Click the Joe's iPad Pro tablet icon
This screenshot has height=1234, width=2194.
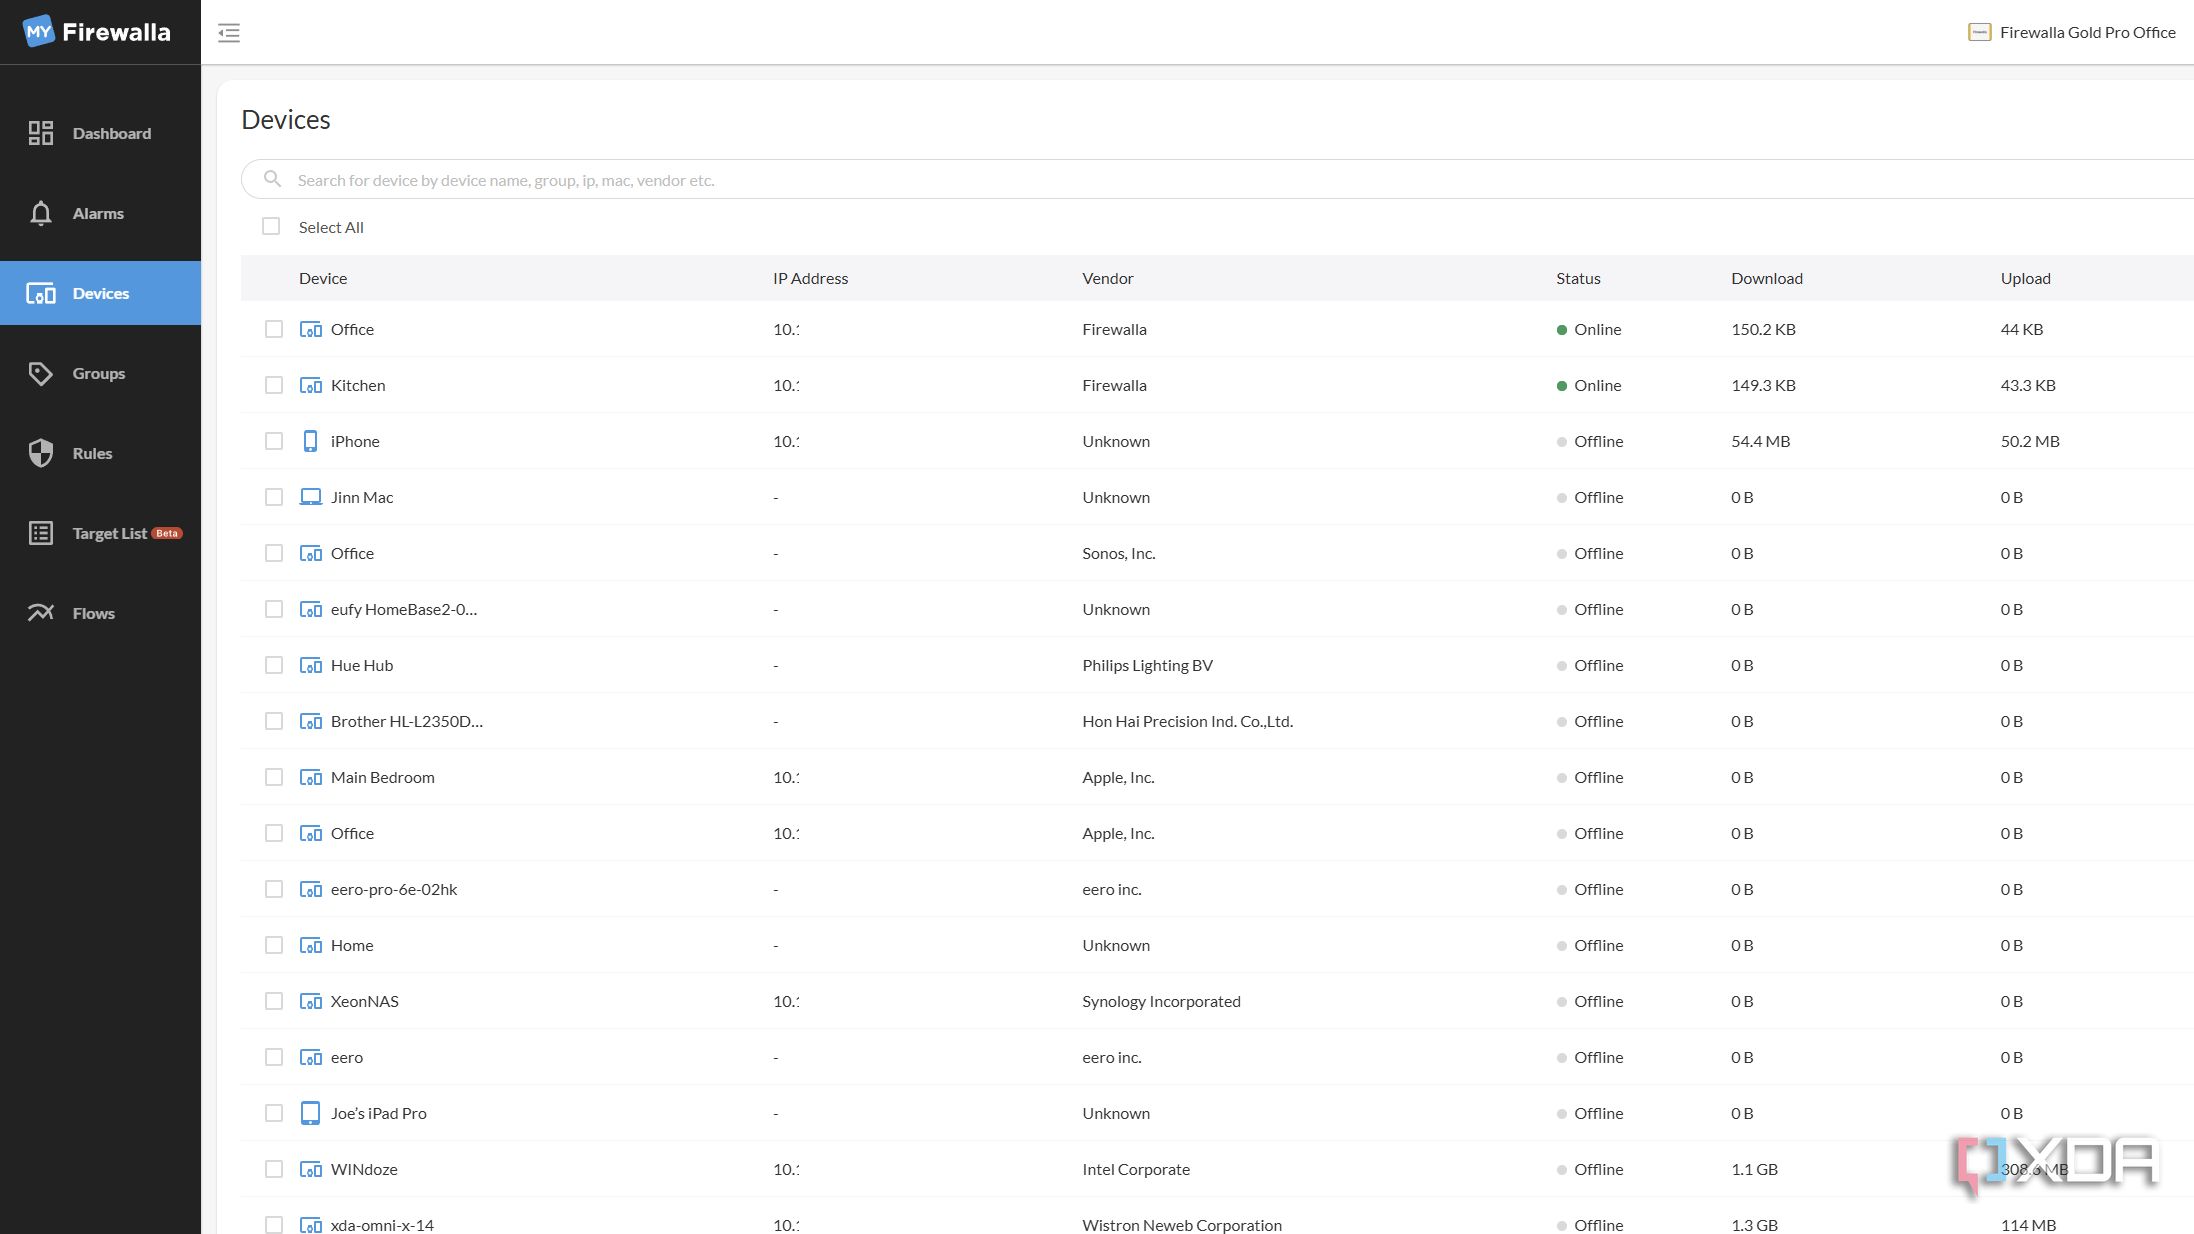pos(311,1113)
